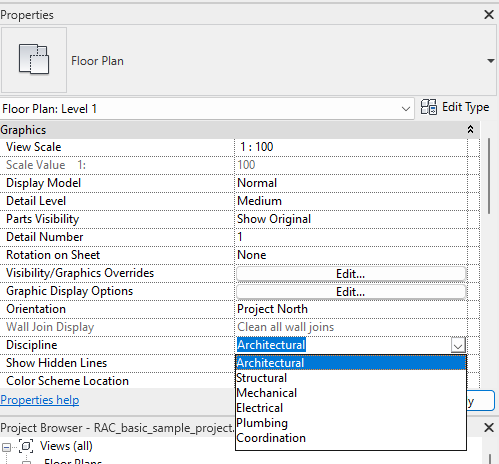Close the Properties palette
The height and width of the screenshot is (464, 499).
pyautogui.click(x=489, y=14)
